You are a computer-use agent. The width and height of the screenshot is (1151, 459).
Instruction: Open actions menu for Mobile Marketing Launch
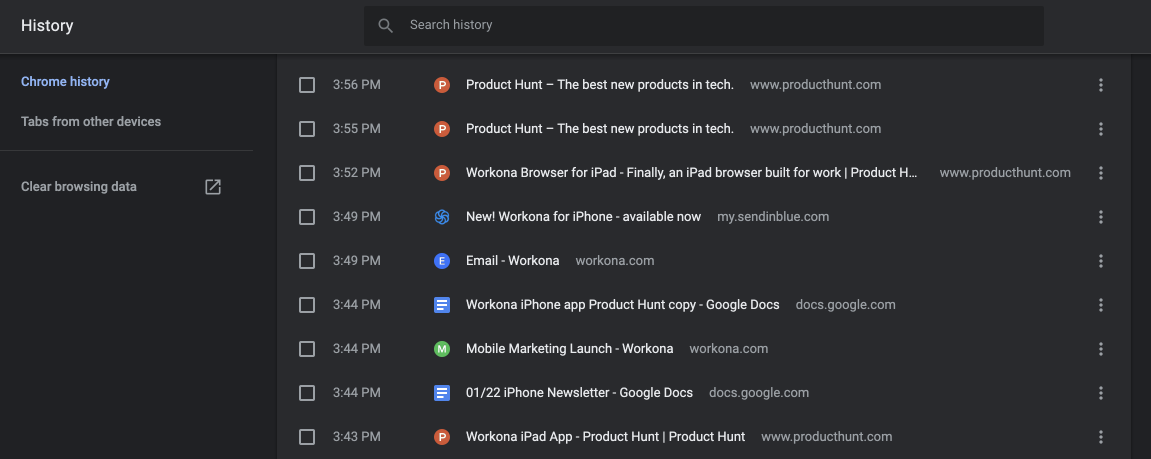pyautogui.click(x=1100, y=350)
